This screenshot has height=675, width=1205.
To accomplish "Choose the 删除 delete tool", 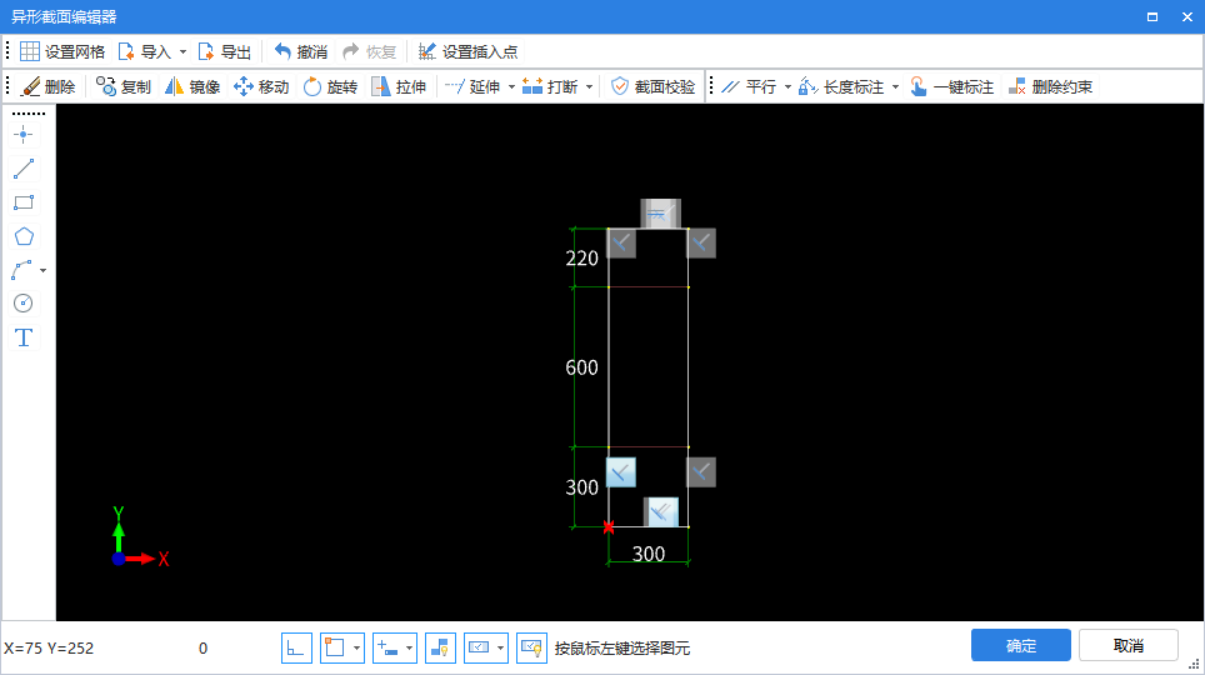I will point(48,87).
